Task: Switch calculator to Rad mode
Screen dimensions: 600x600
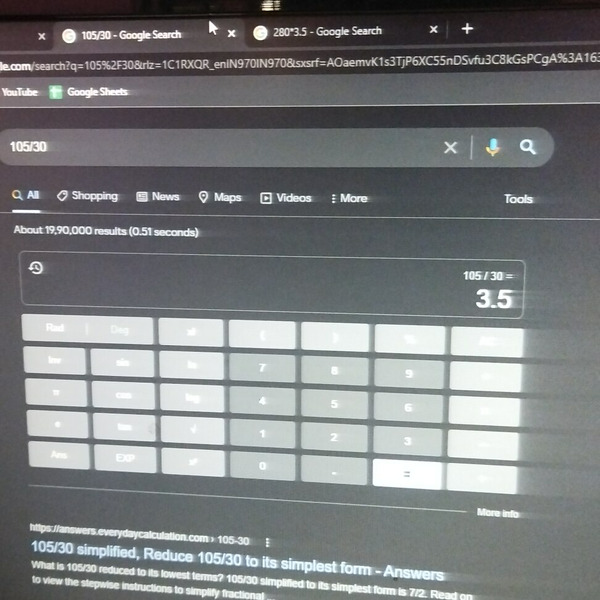Action: tap(55, 328)
